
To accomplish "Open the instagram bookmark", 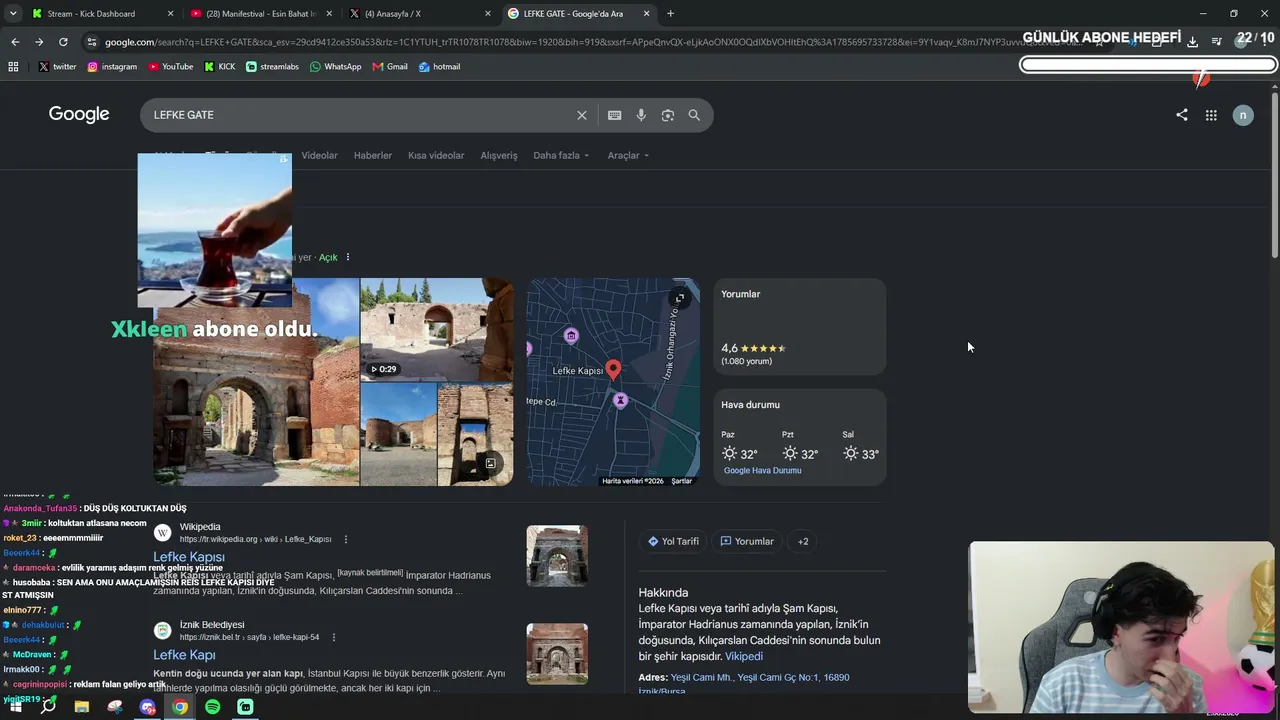I will (112, 67).
